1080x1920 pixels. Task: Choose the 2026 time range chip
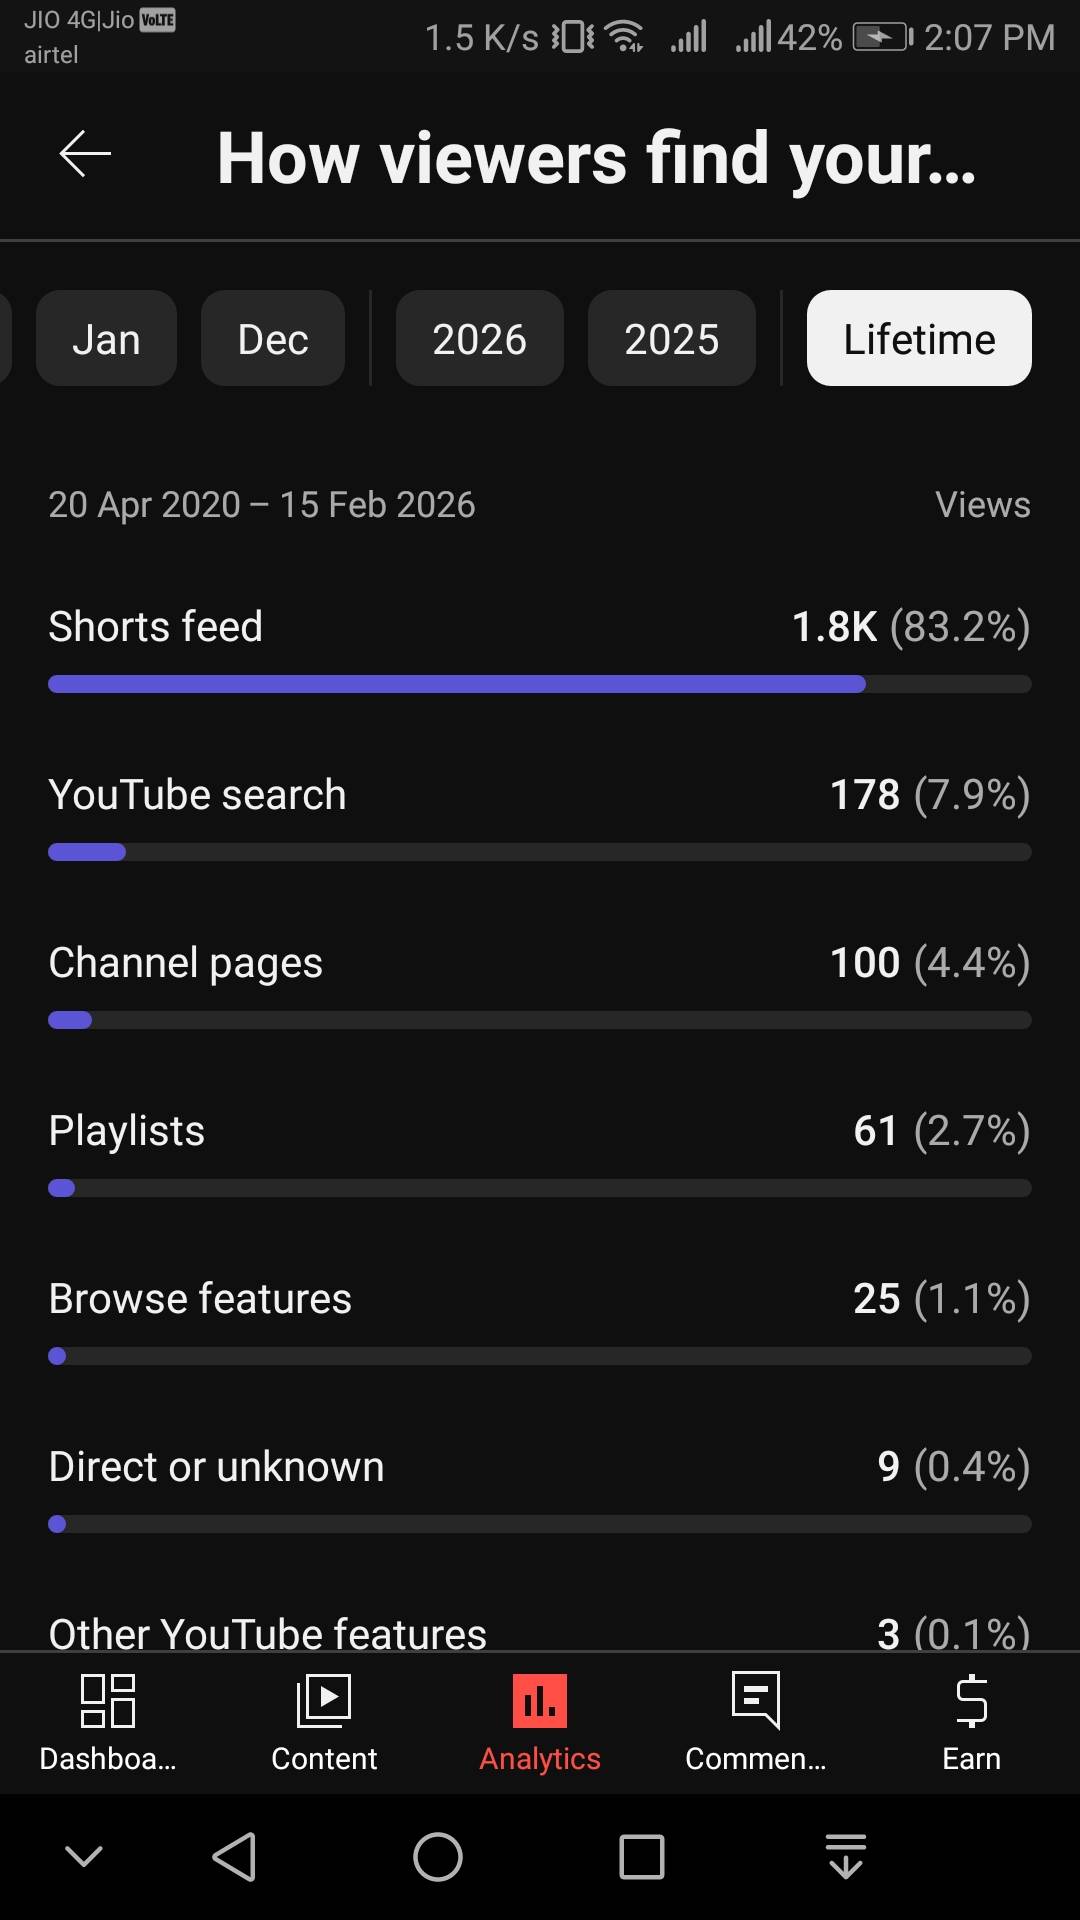click(479, 339)
